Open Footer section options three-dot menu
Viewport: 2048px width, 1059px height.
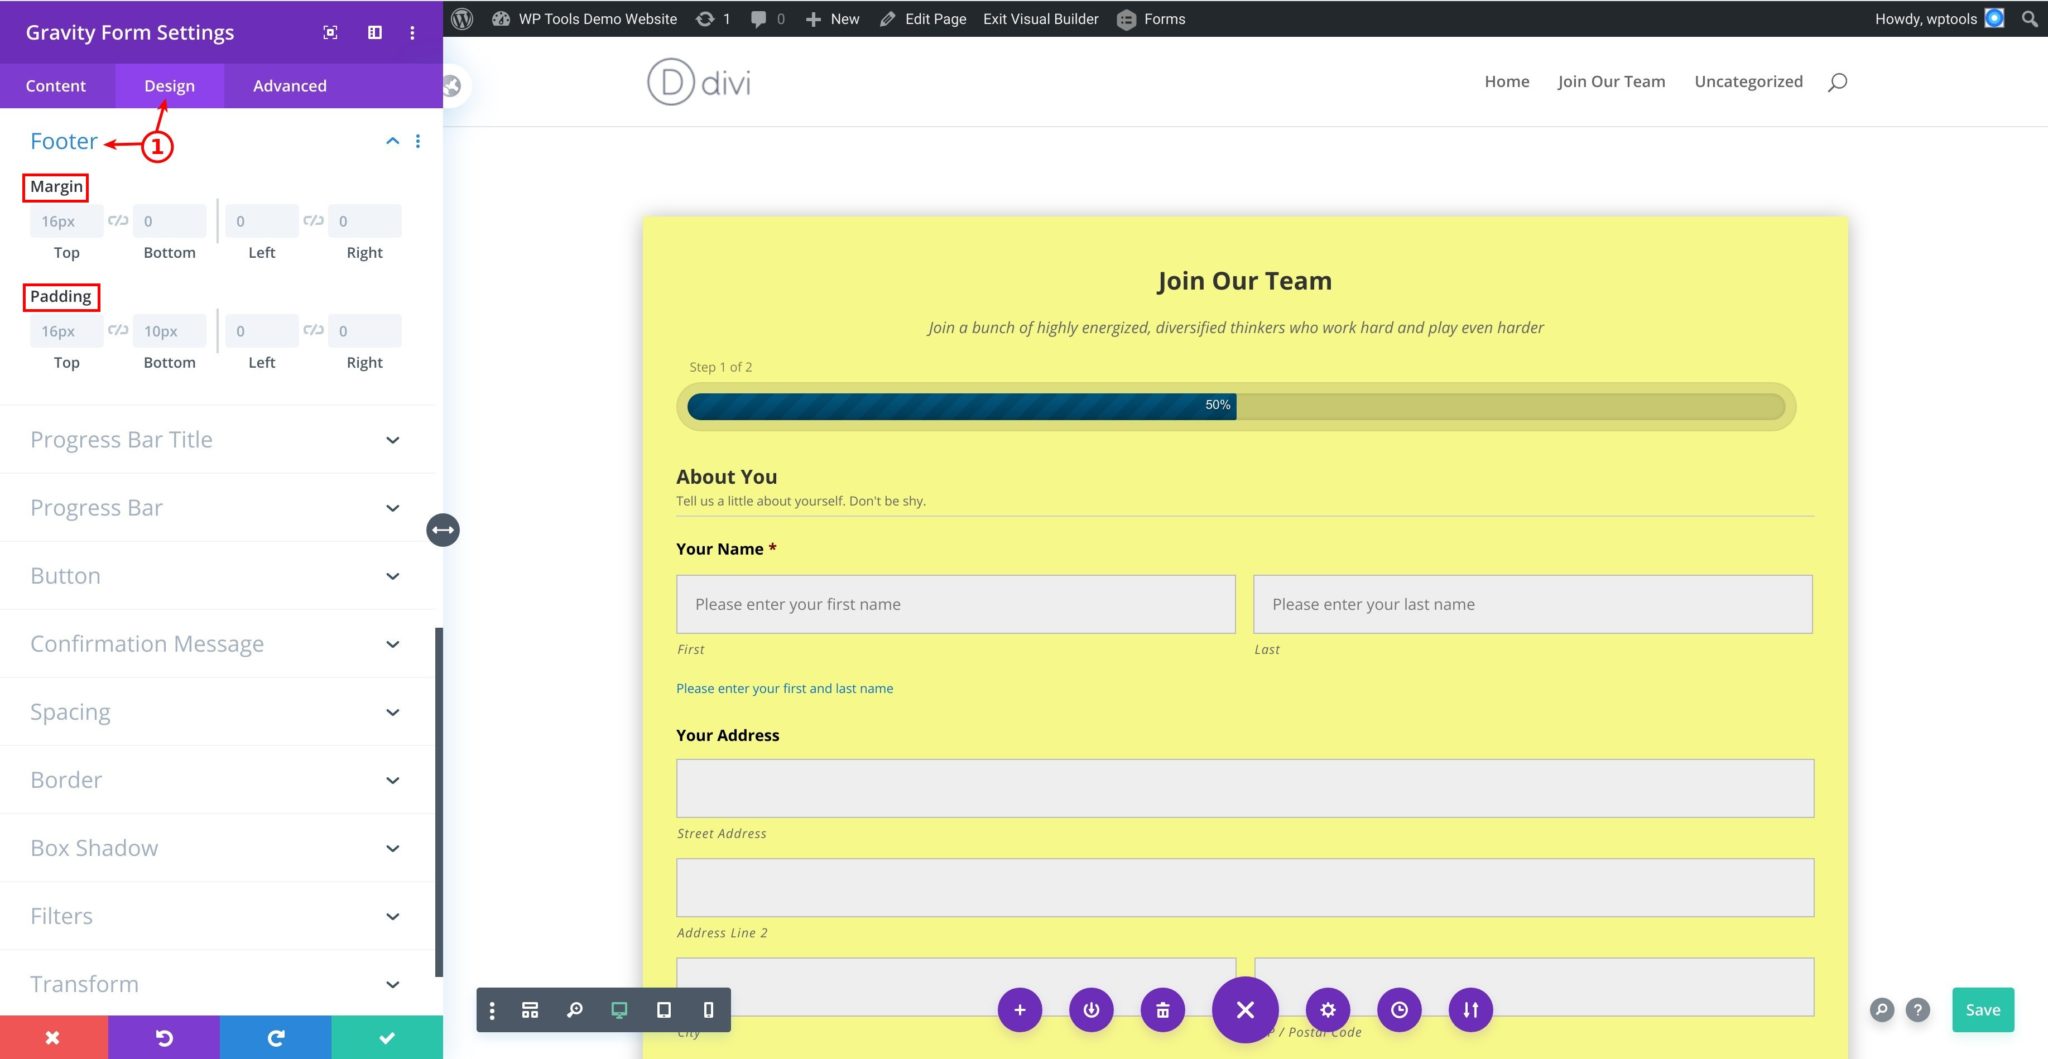pos(418,141)
